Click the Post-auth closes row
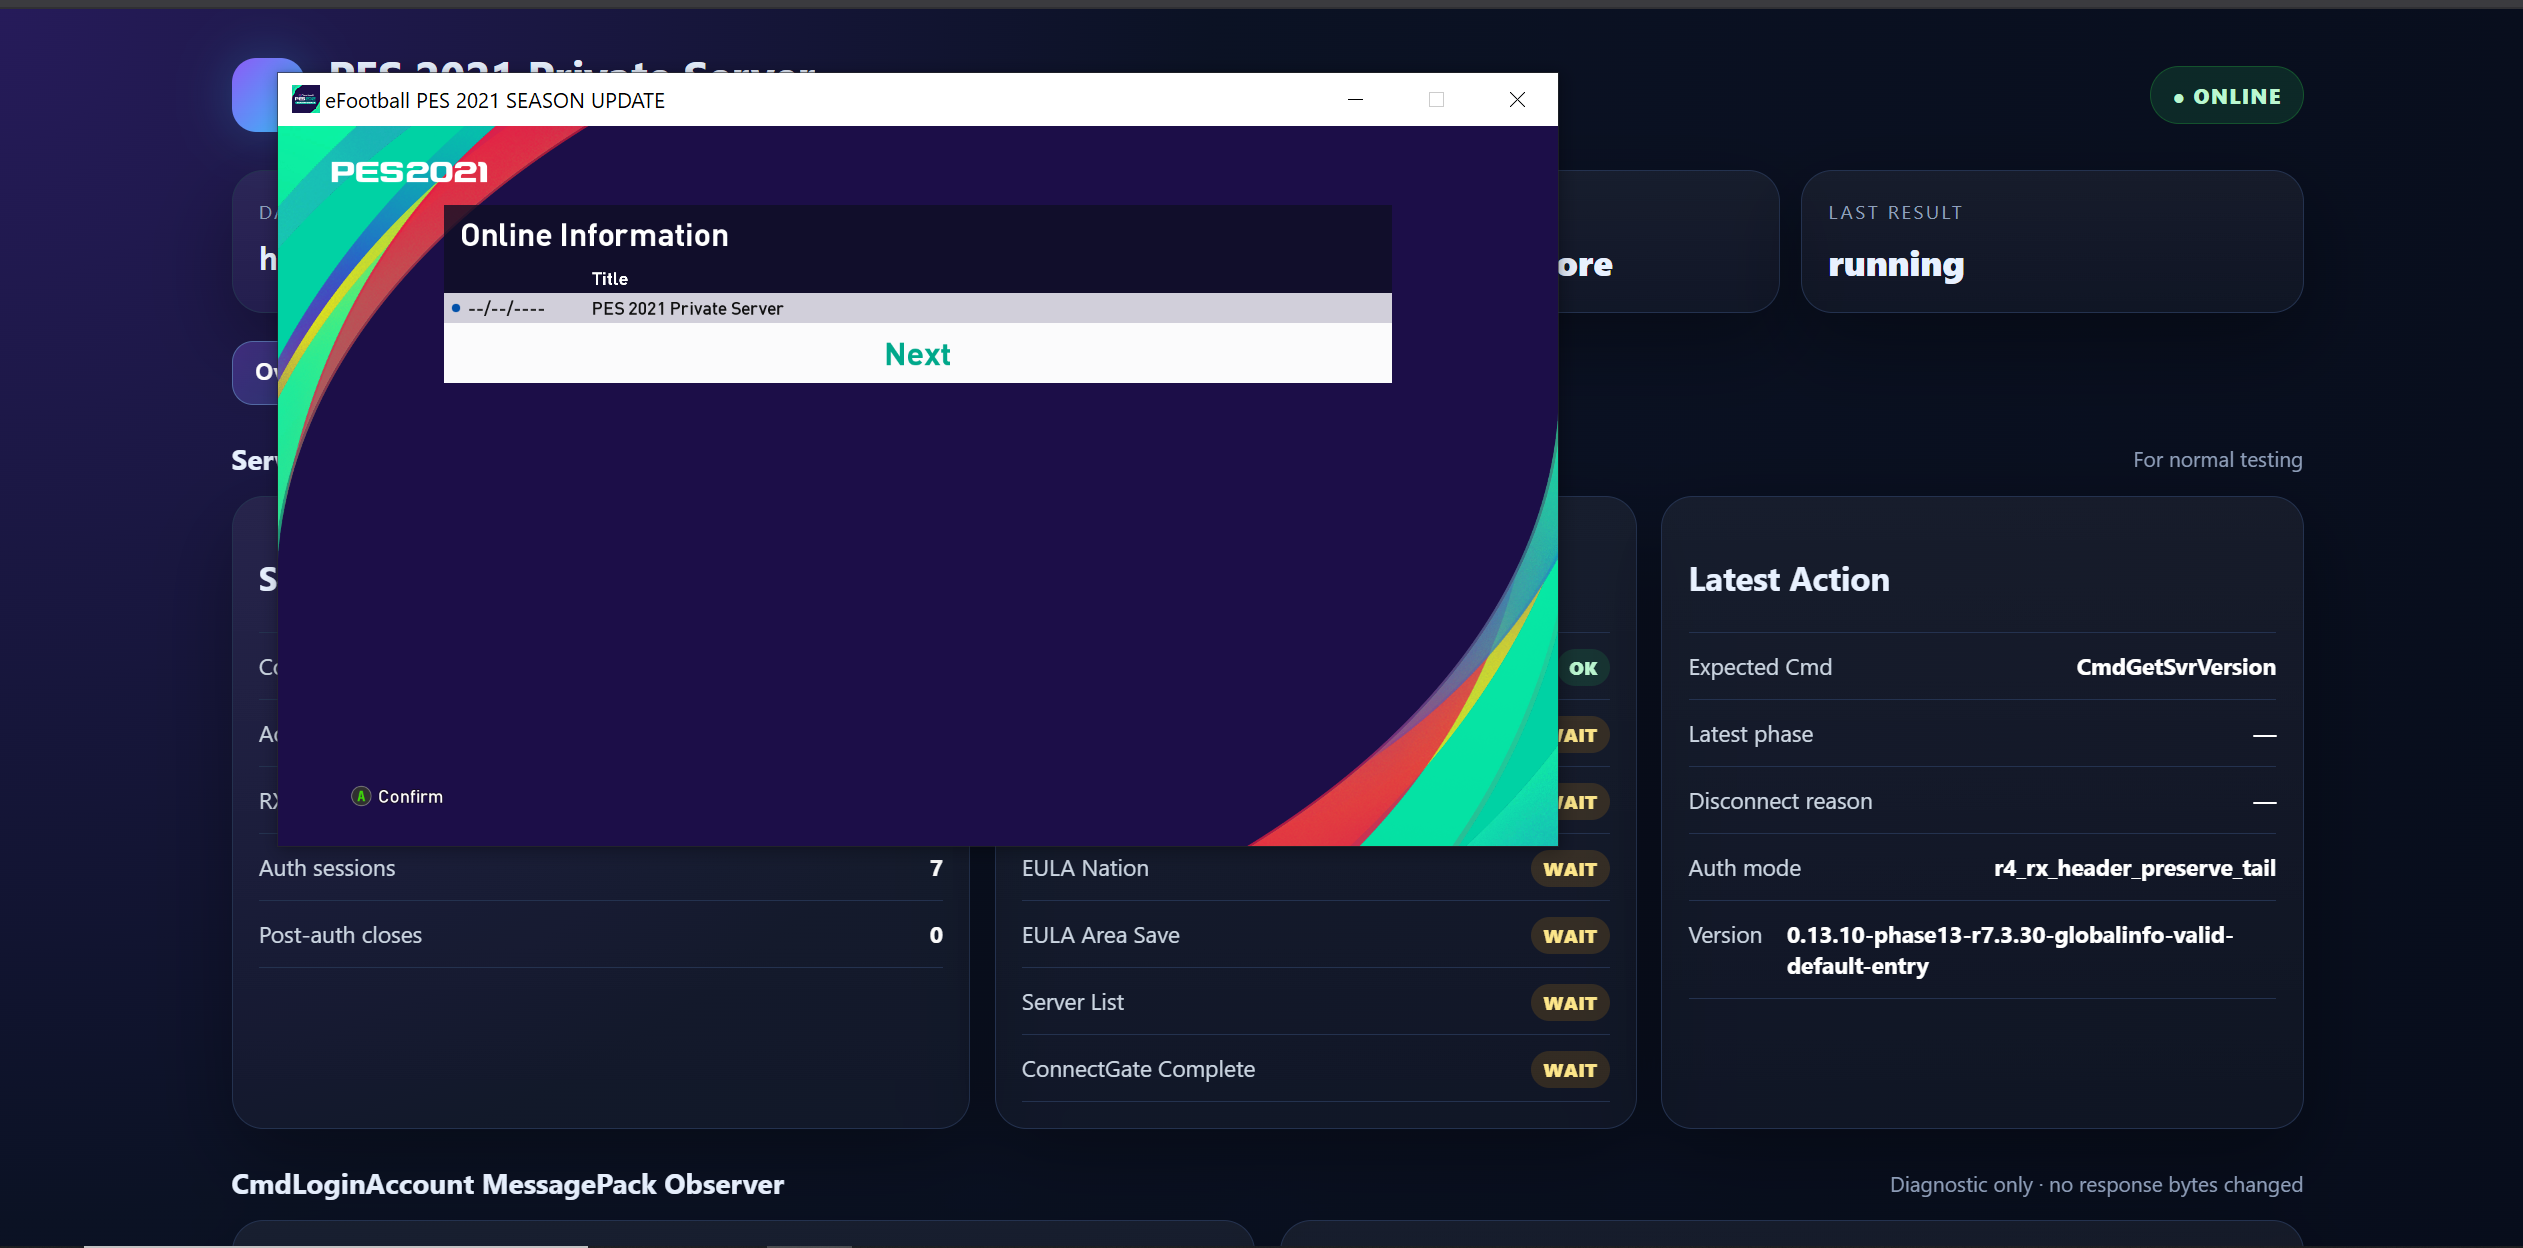This screenshot has height=1248, width=2523. point(600,935)
